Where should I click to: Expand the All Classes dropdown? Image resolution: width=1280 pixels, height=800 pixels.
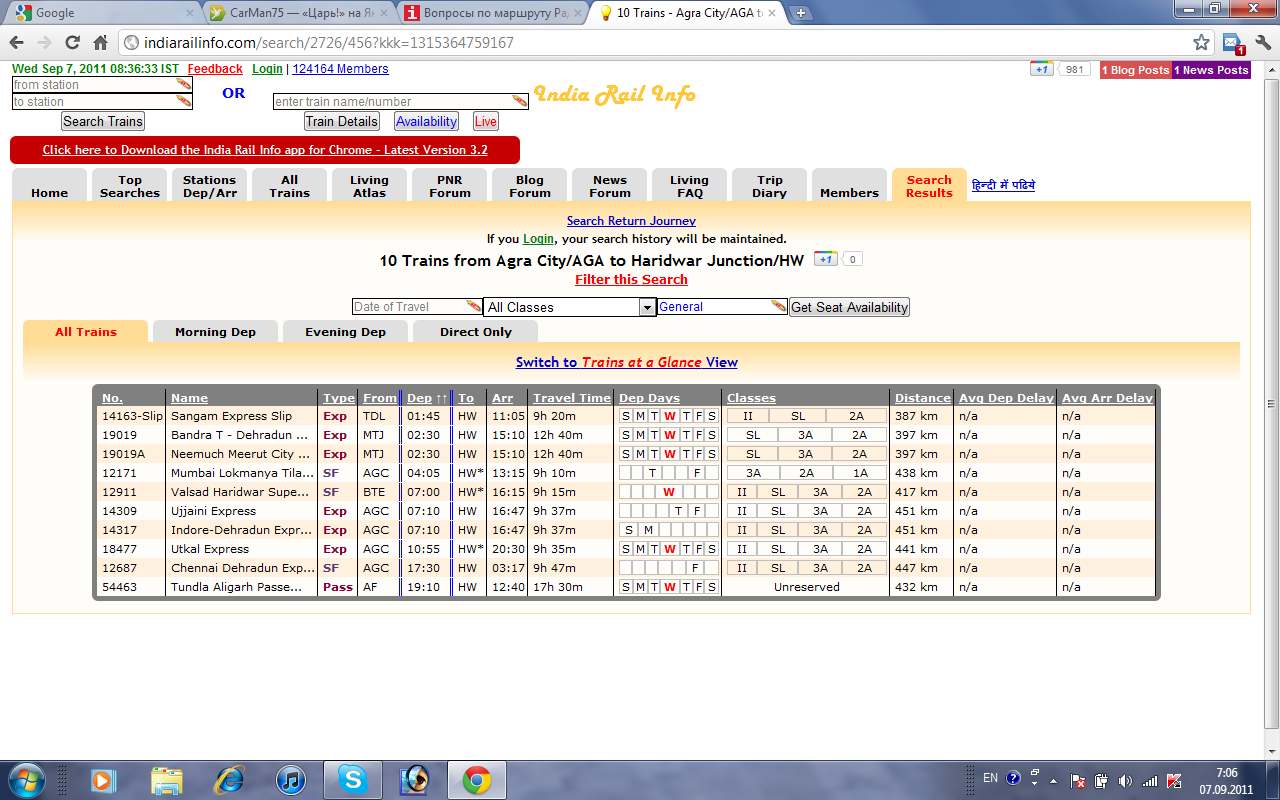[x=569, y=307]
